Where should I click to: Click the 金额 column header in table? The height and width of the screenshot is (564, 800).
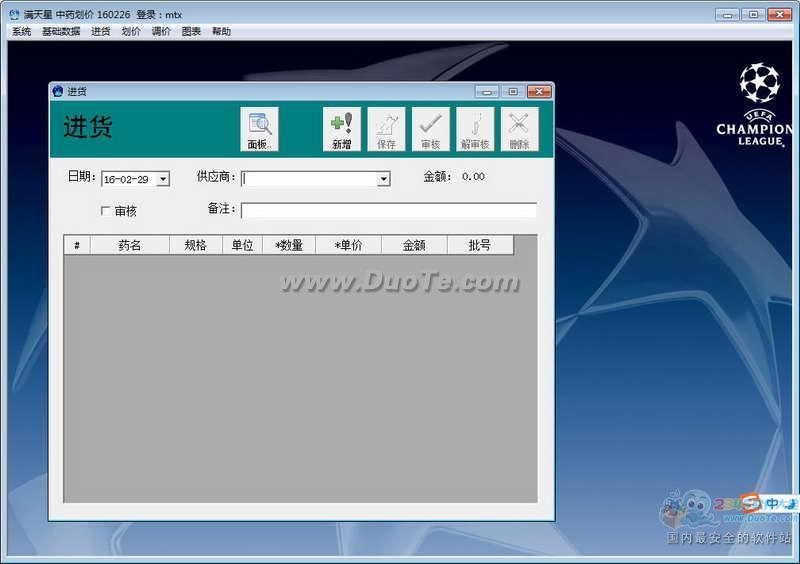tap(414, 245)
